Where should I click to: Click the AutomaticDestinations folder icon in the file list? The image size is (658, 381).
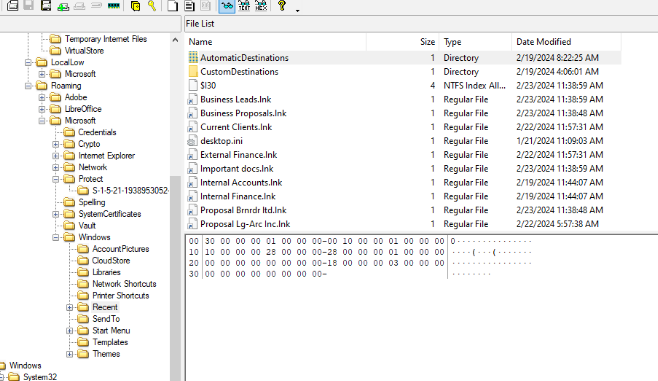pos(193,57)
